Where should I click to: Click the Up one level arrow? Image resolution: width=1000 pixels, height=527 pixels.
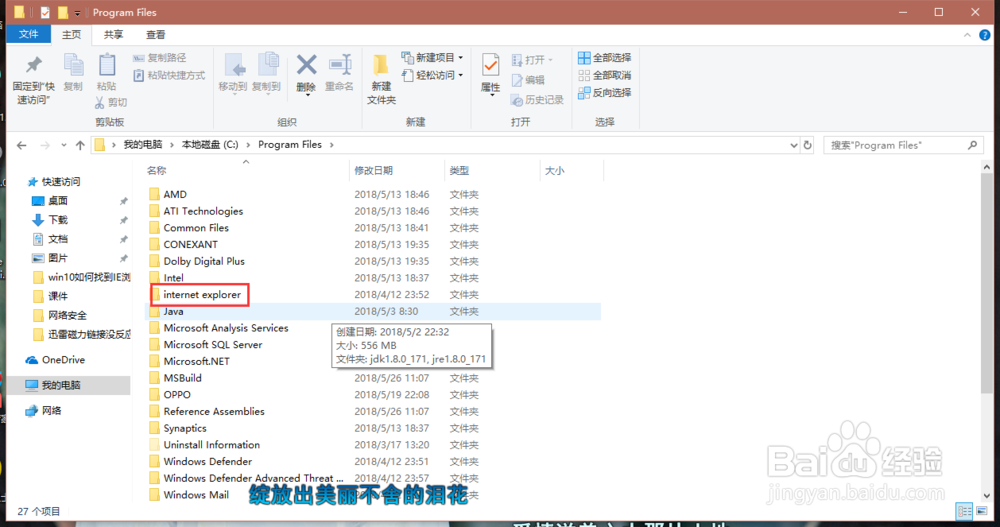point(80,145)
